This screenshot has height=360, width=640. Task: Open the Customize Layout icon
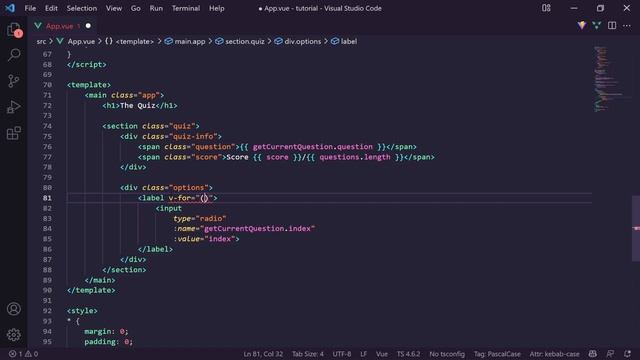pos(546,8)
